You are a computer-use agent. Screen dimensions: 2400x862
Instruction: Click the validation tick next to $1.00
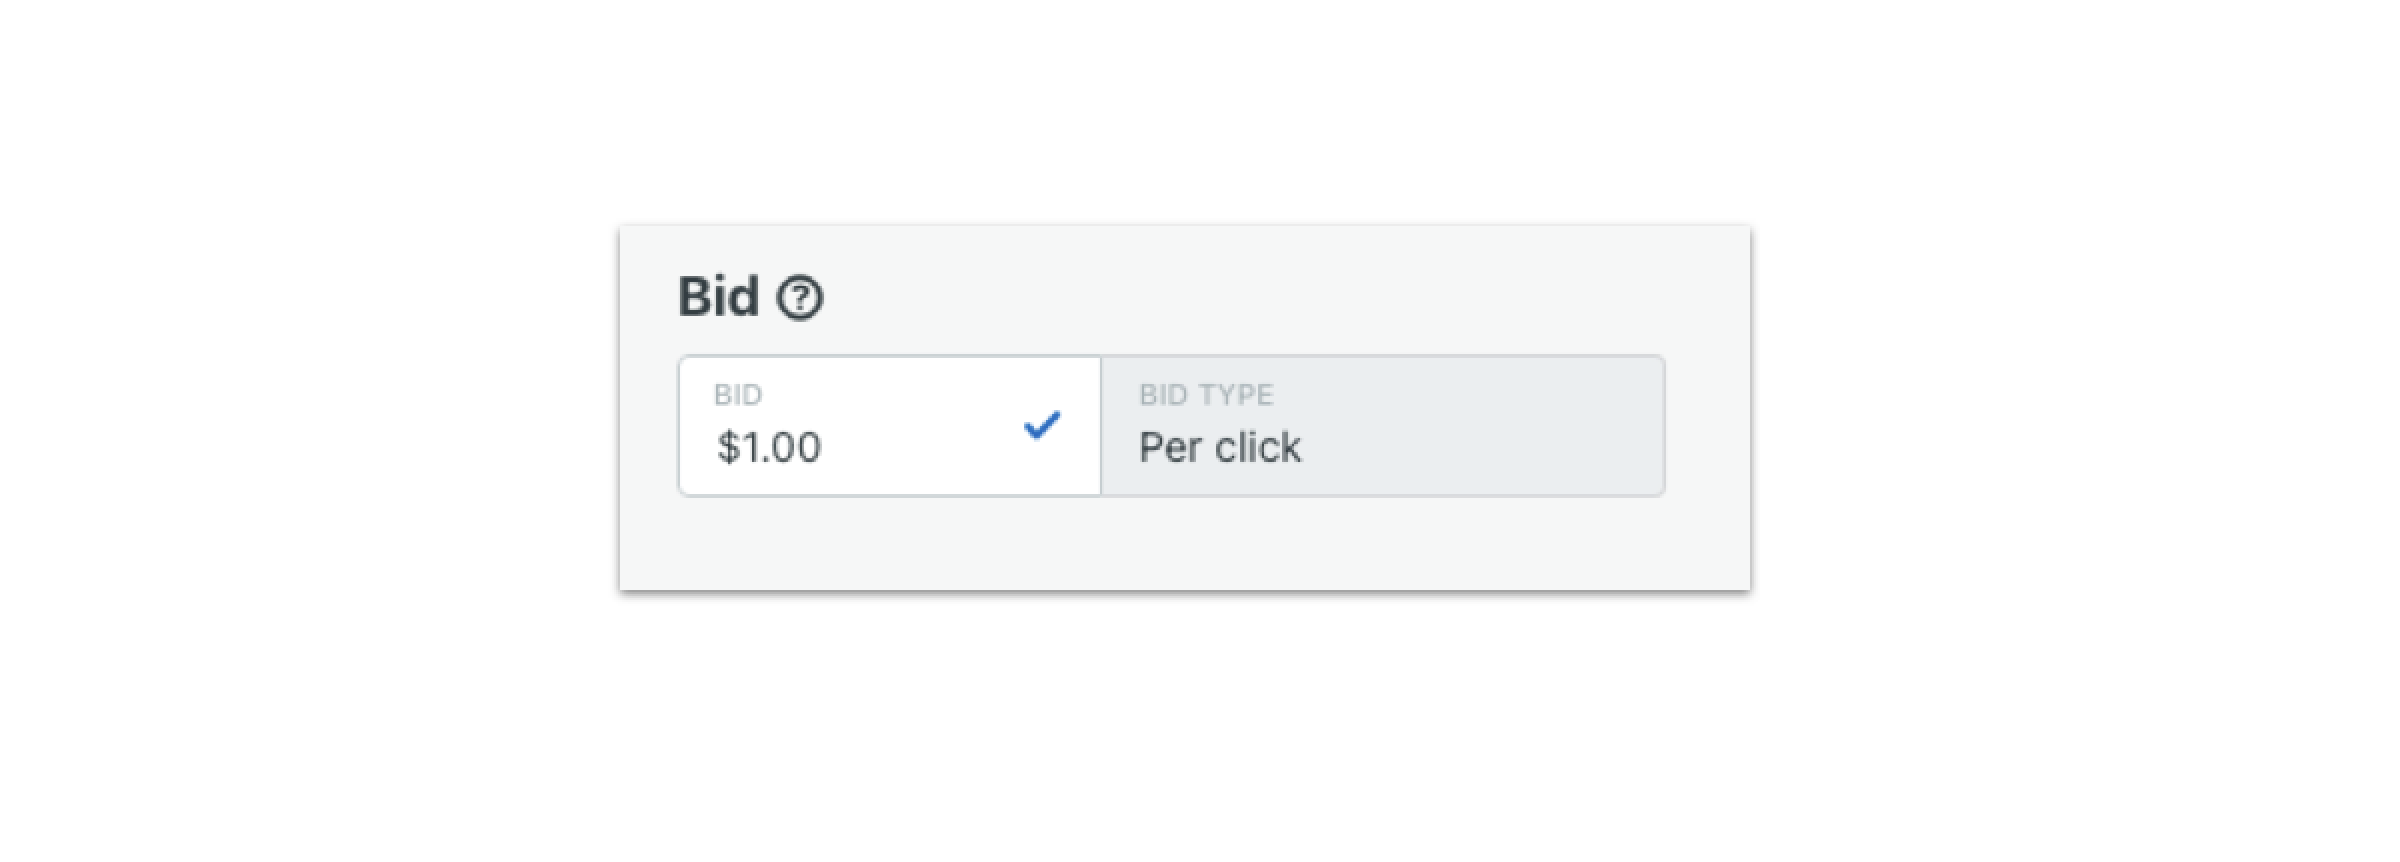point(1041,426)
